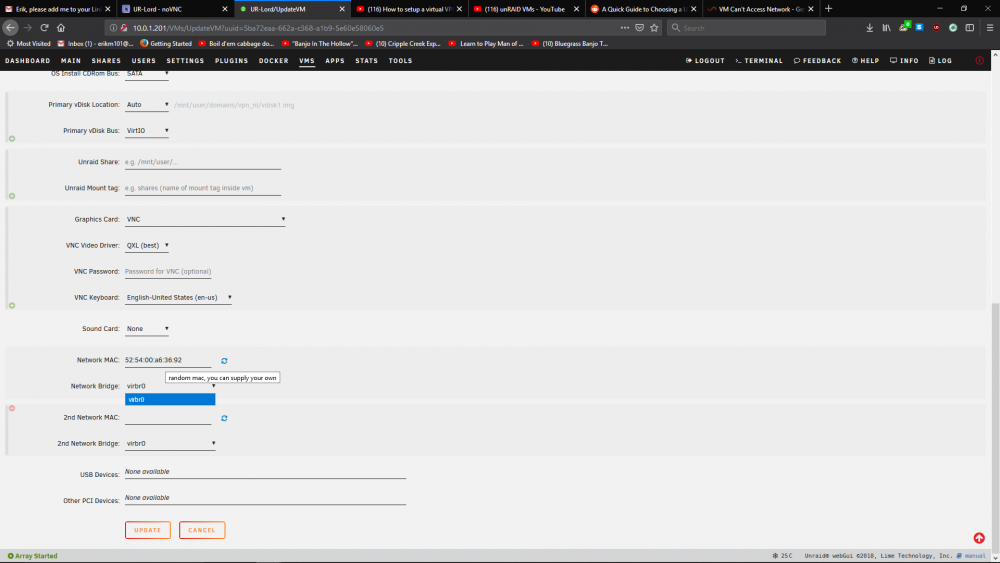This screenshot has width=1000, height=563.
Task: Open the STATS menu
Action: pos(367,61)
